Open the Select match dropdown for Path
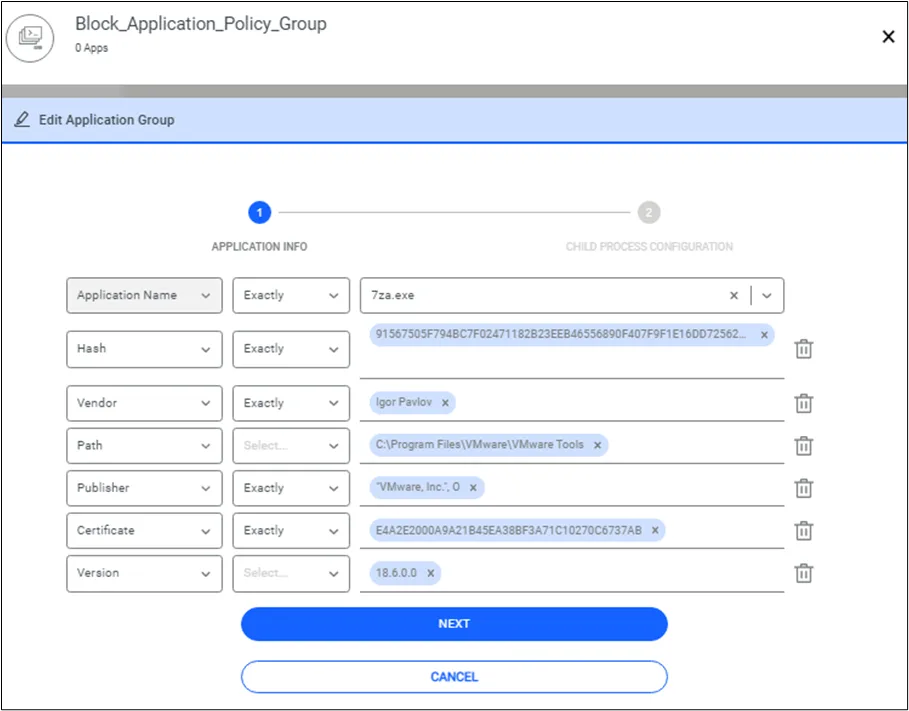Screen dimensions: 909x711 click(291, 445)
